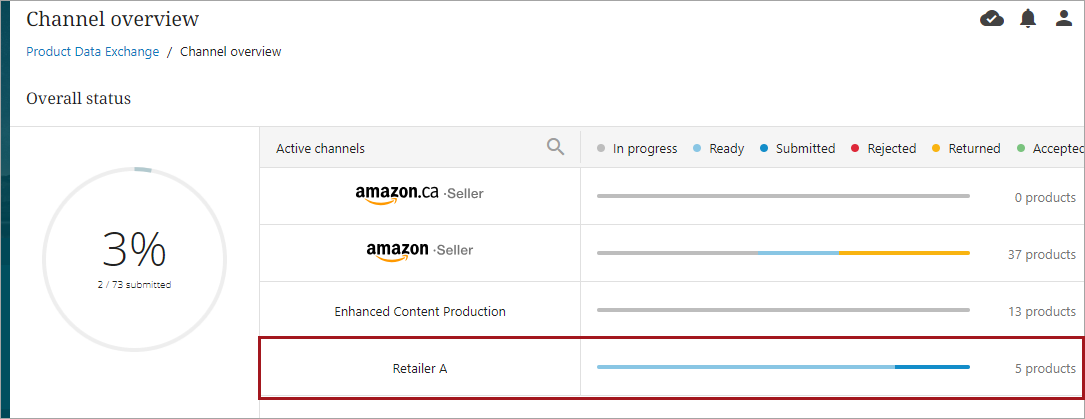Click the 37 products count
Screen dimensions: 1085x419
[x=1041, y=255]
